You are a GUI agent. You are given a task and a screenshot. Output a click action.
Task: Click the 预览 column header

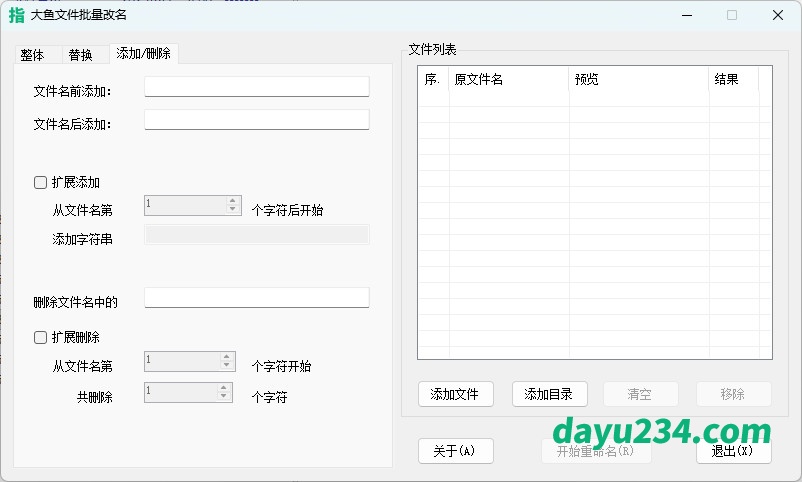tap(638, 80)
